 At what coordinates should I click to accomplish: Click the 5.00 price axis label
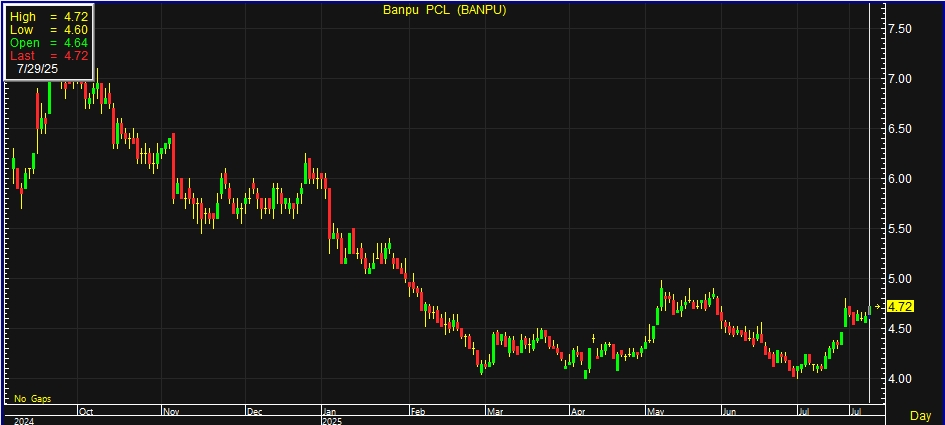tap(899, 279)
